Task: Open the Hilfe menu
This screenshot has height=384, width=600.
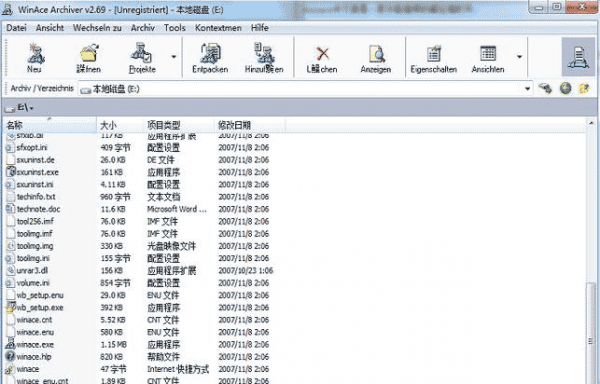Action: point(260,28)
